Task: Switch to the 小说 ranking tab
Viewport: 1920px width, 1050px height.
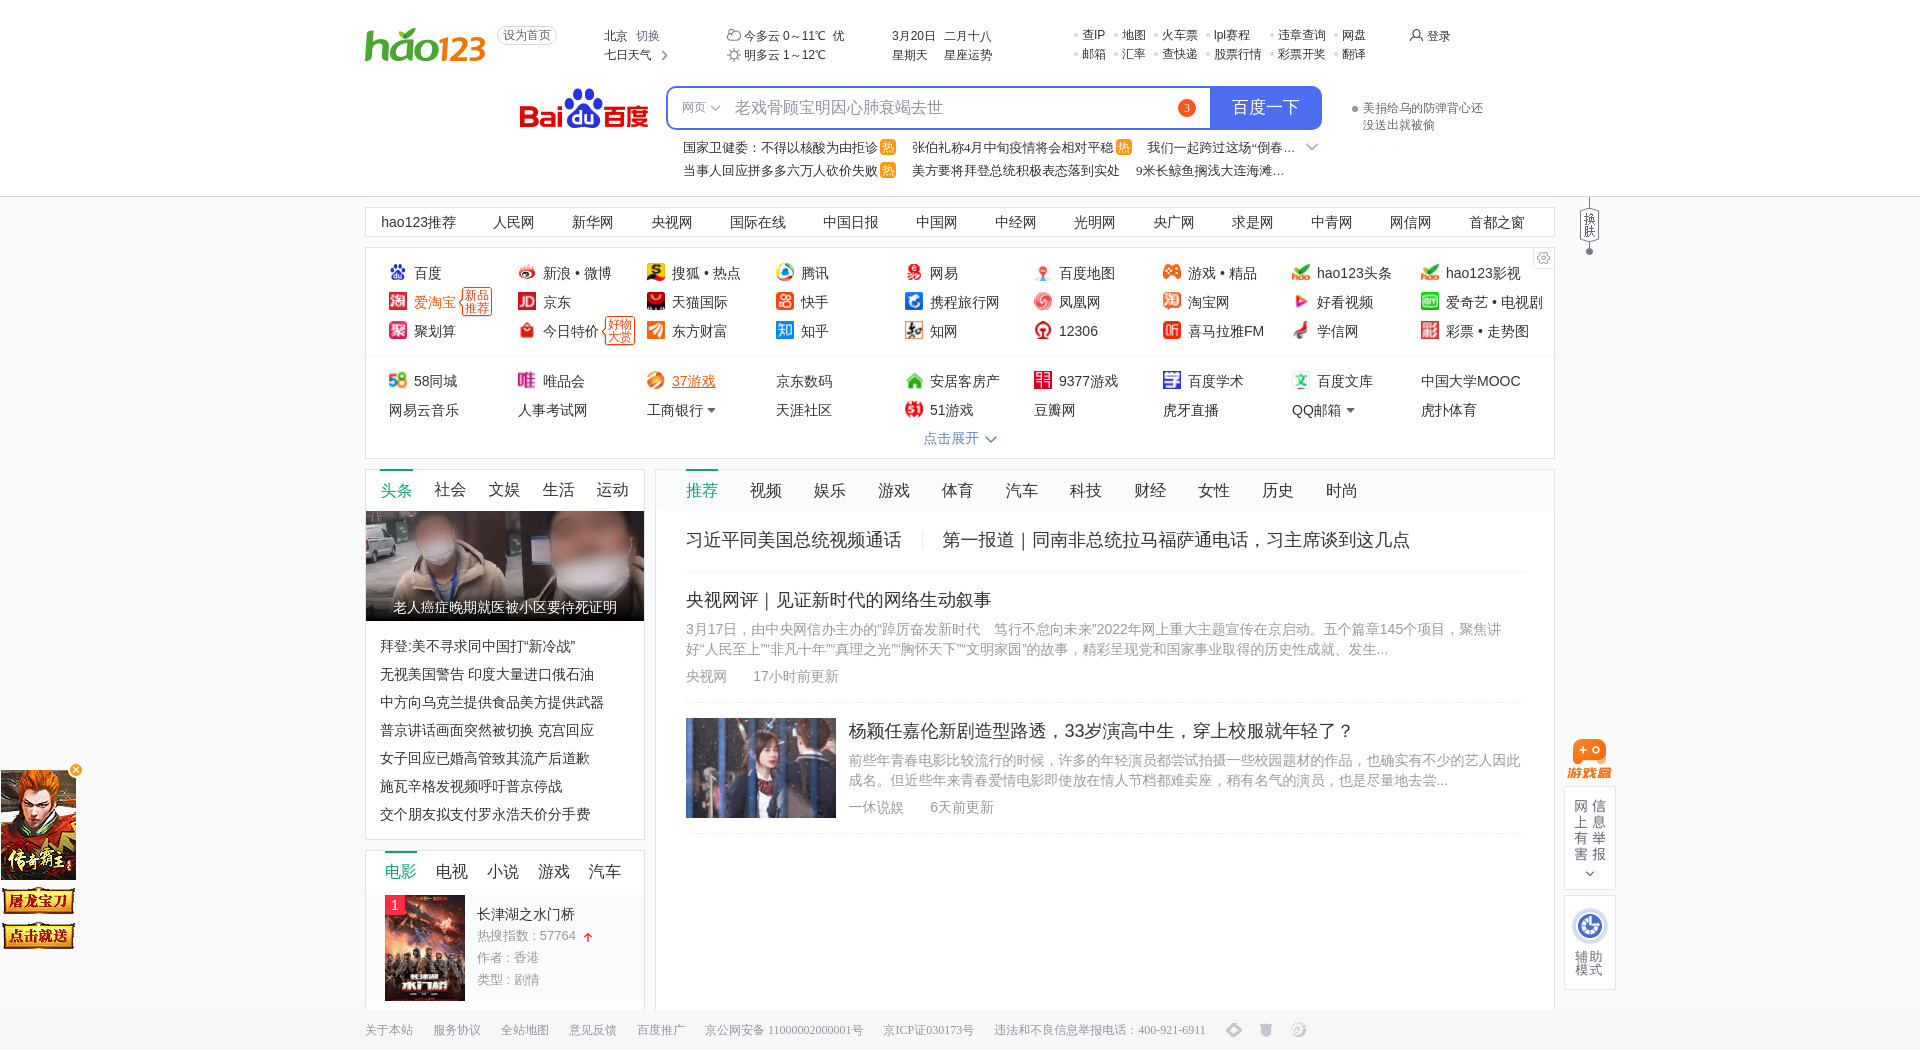Action: 503,872
